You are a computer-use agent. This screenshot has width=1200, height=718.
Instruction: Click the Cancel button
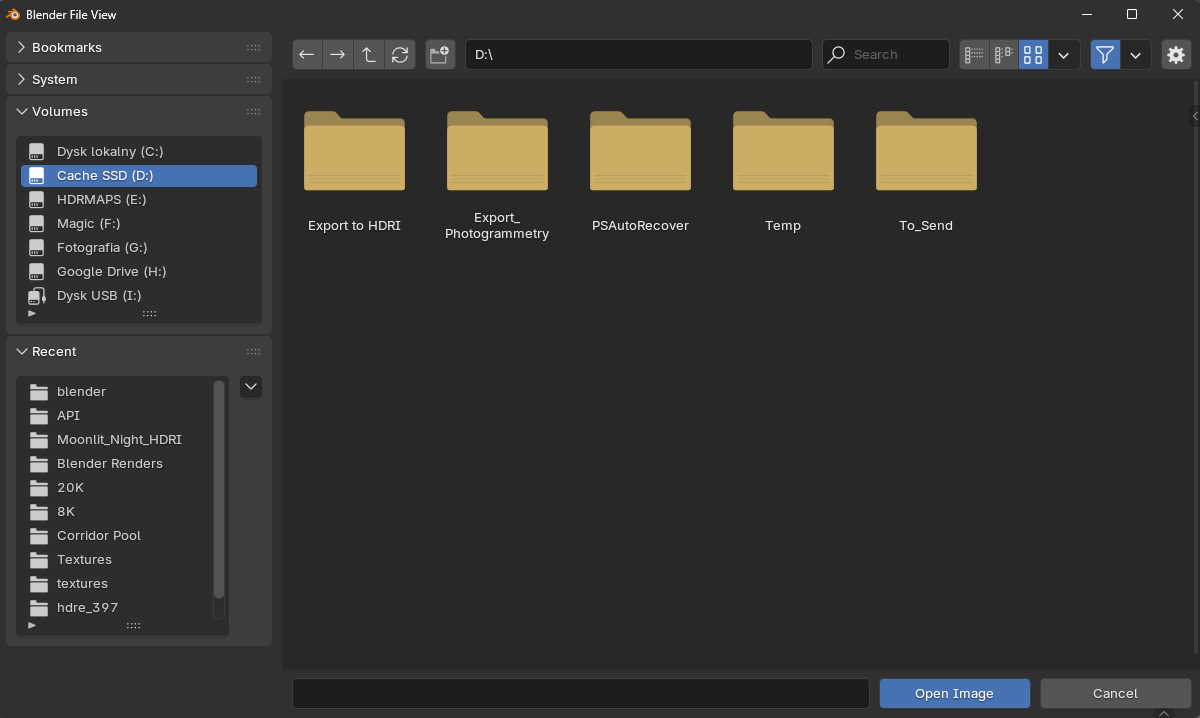[x=1115, y=693]
